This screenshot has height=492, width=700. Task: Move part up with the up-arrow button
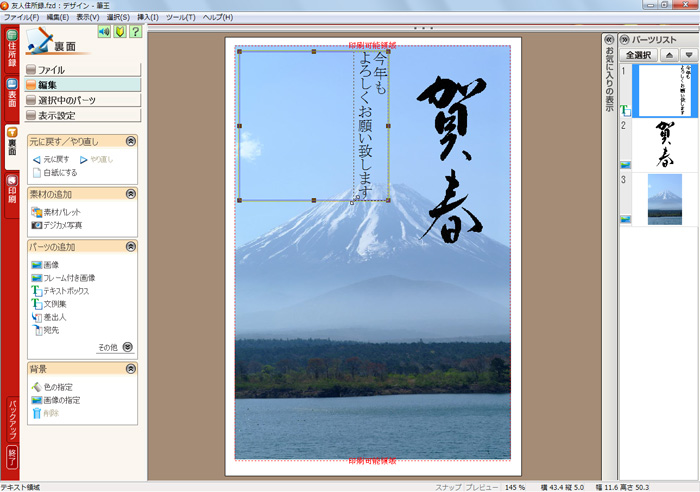(x=669, y=55)
